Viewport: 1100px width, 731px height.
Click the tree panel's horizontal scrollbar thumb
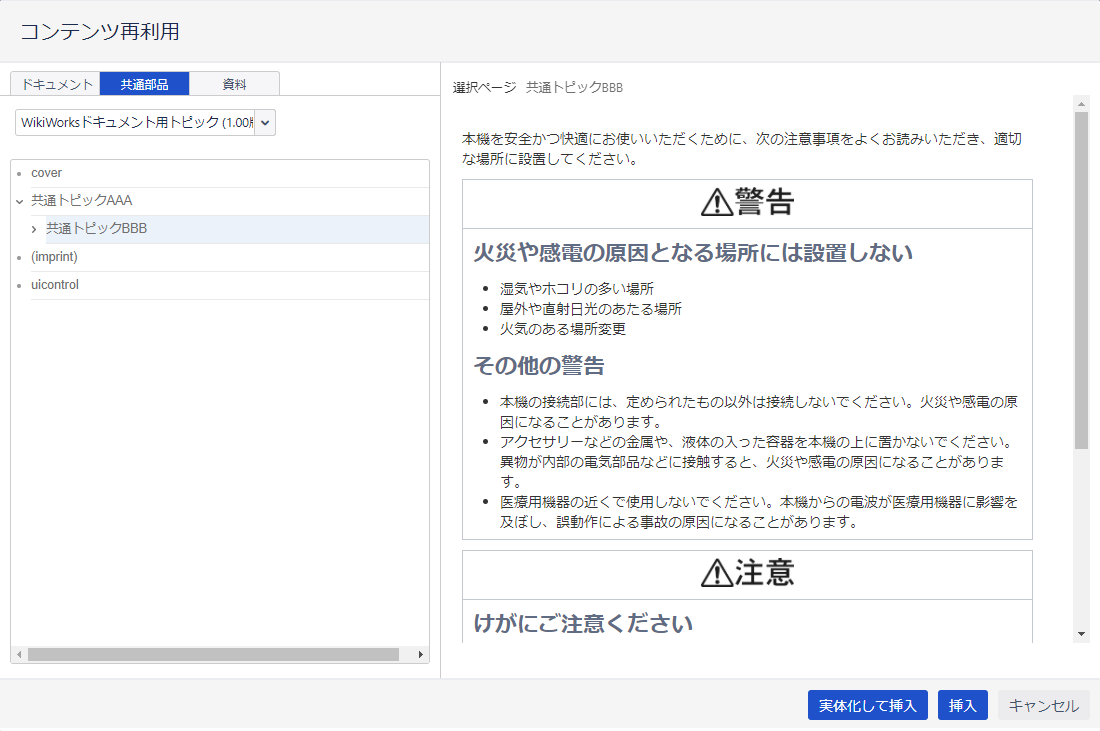[212, 654]
